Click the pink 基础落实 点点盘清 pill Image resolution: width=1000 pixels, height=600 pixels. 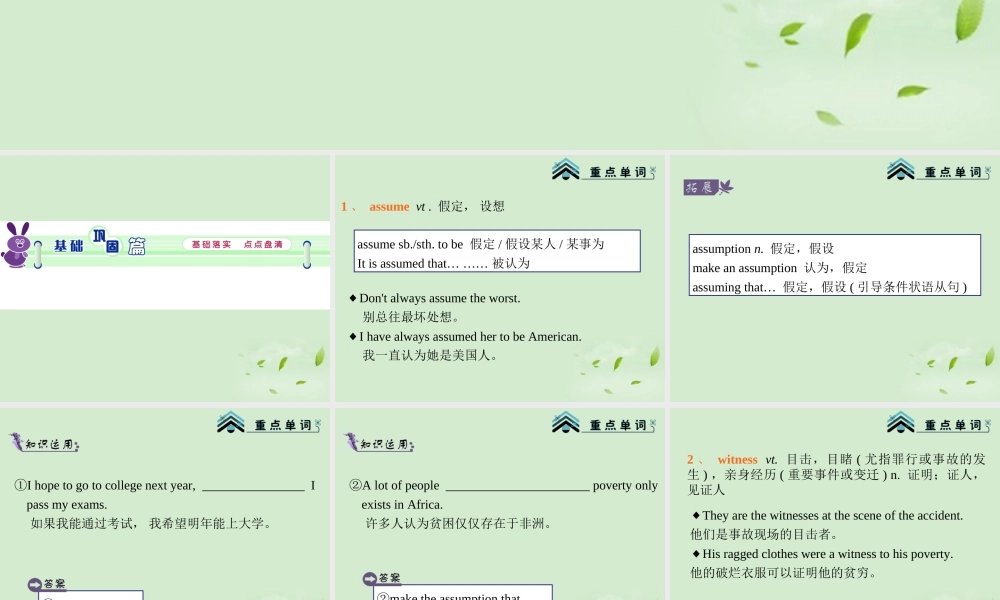237,244
